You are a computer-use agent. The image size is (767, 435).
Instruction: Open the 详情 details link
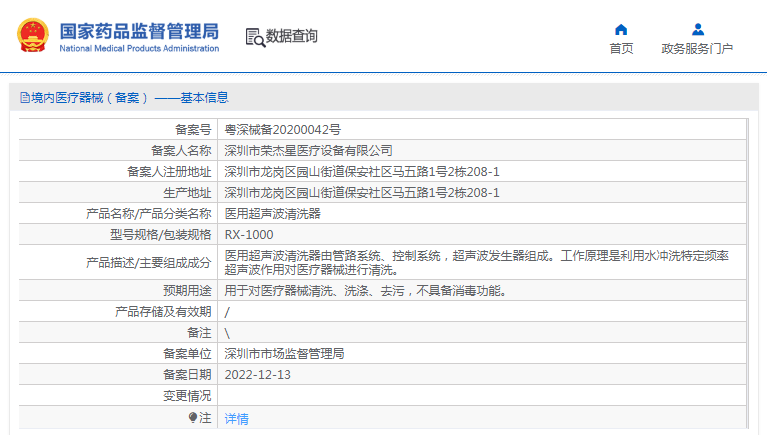pyautogui.click(x=236, y=419)
